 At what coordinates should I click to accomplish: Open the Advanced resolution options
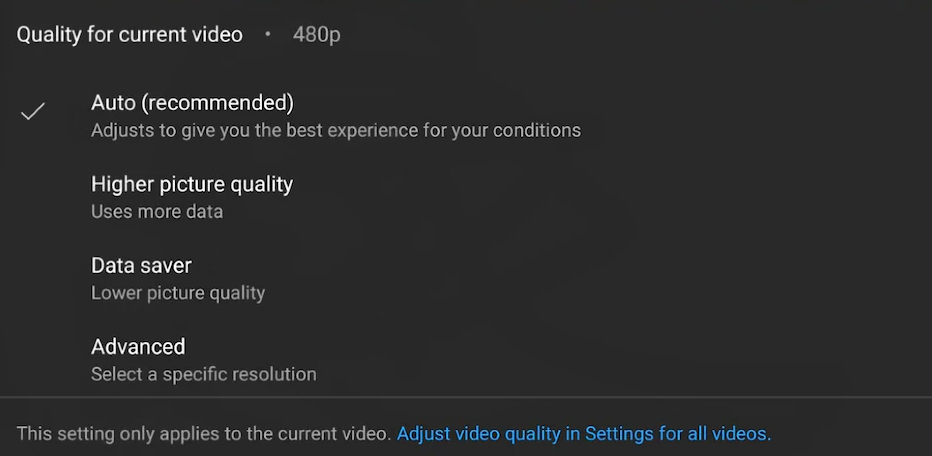click(x=138, y=347)
